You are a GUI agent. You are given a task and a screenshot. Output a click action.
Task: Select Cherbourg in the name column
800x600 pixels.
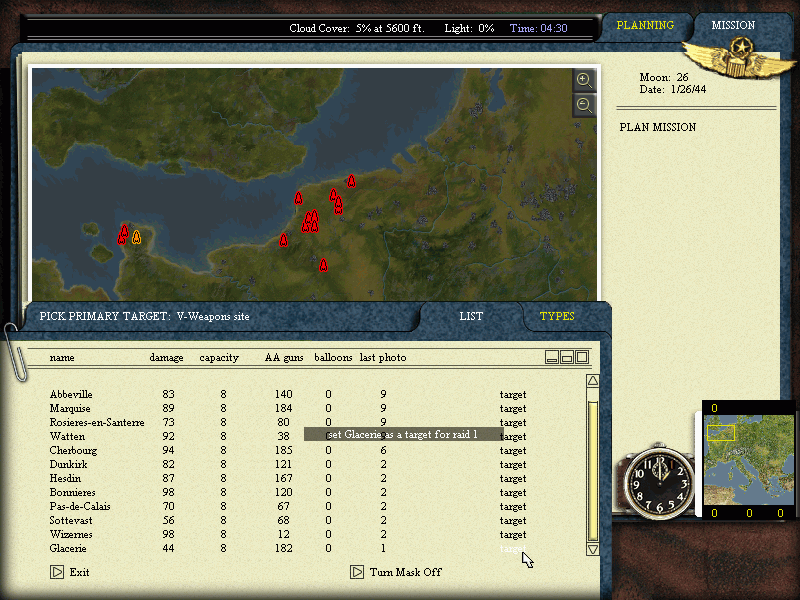[73, 451]
